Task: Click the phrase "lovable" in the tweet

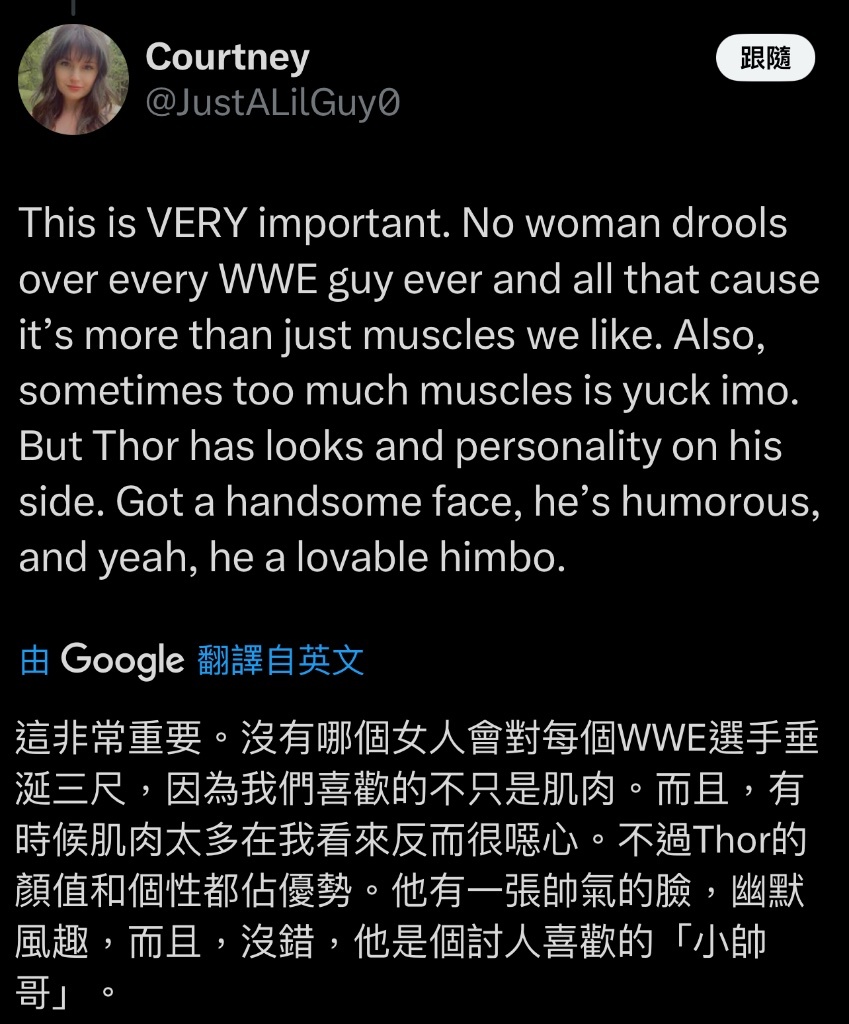Action: [x=362, y=558]
